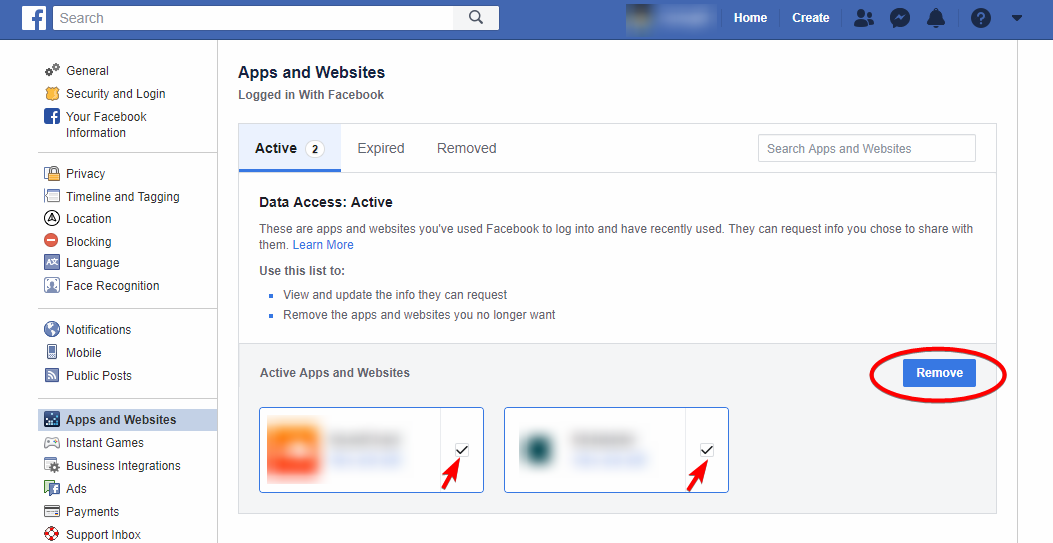The height and width of the screenshot is (543, 1053).
Task: Open the Friend Requests icon
Action: pyautogui.click(x=864, y=18)
